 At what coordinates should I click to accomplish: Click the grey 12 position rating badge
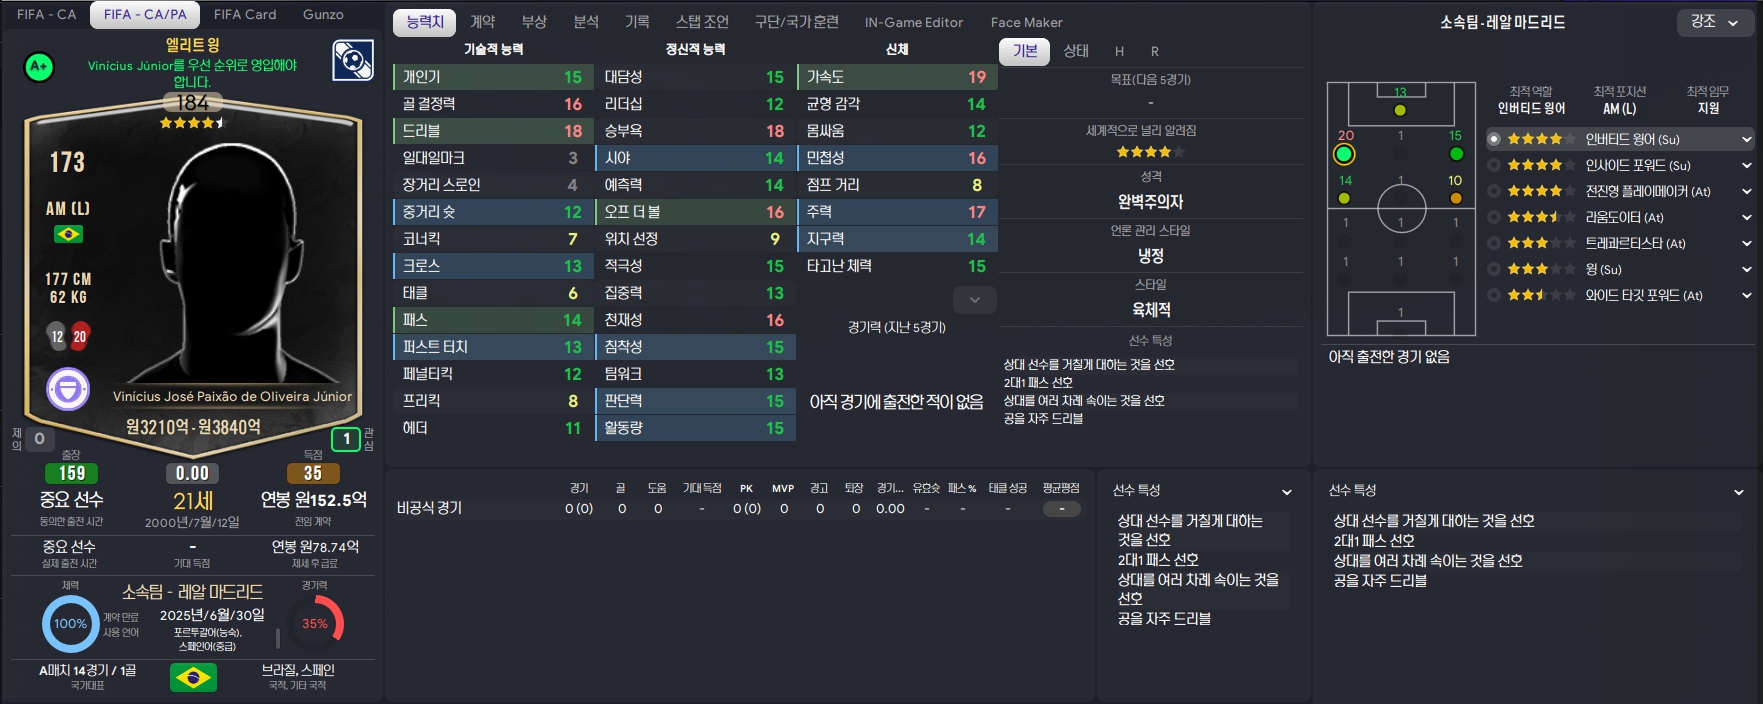coord(57,337)
